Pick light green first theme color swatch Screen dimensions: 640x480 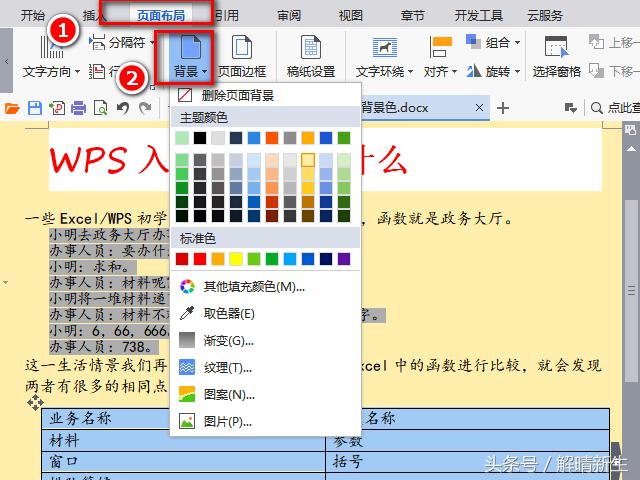182,138
